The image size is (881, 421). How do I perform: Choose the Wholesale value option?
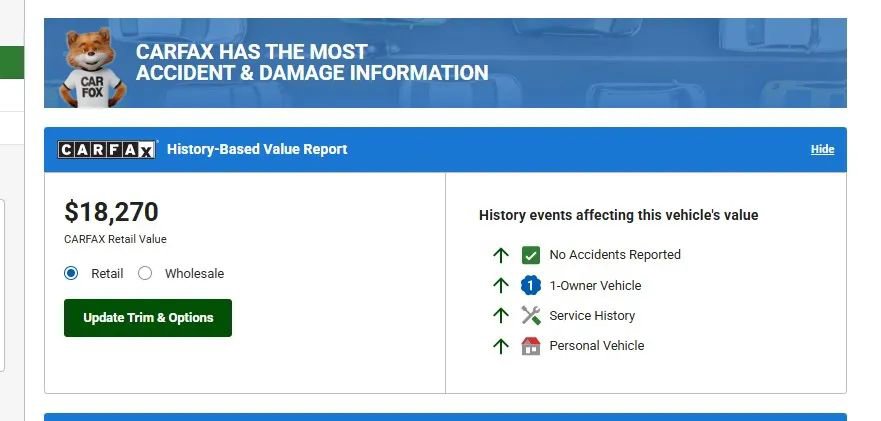[x=145, y=273]
